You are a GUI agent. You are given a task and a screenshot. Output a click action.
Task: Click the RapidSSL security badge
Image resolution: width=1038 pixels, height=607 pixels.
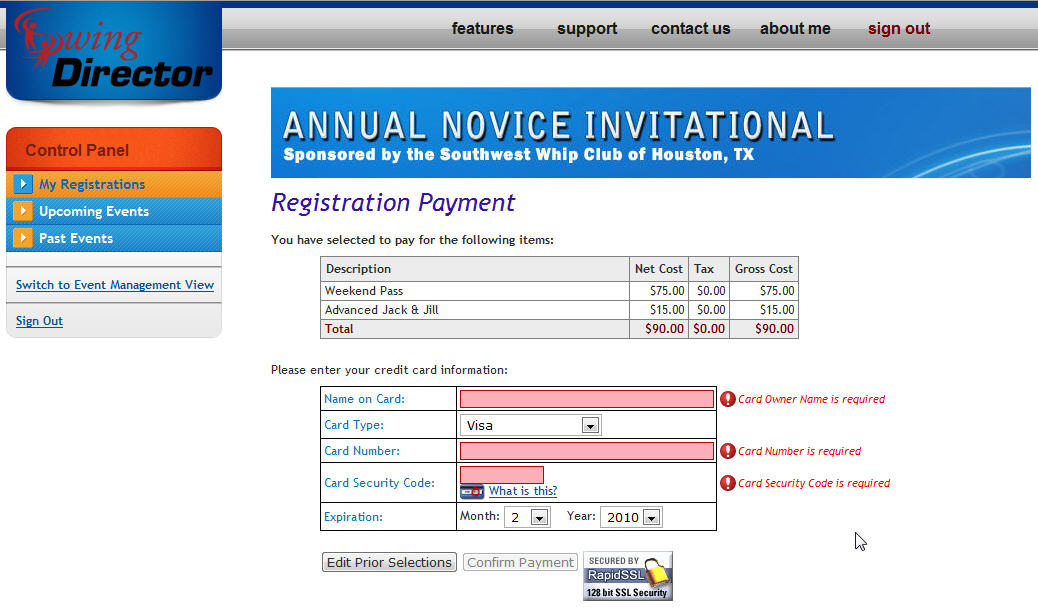coord(628,576)
